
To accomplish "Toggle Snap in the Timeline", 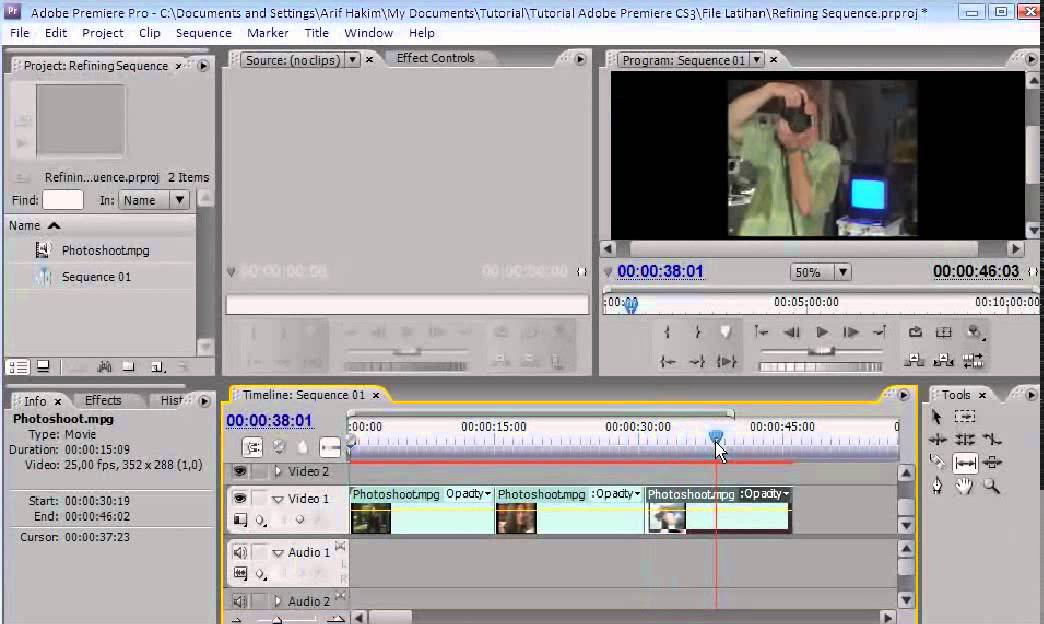I will click(252, 447).
